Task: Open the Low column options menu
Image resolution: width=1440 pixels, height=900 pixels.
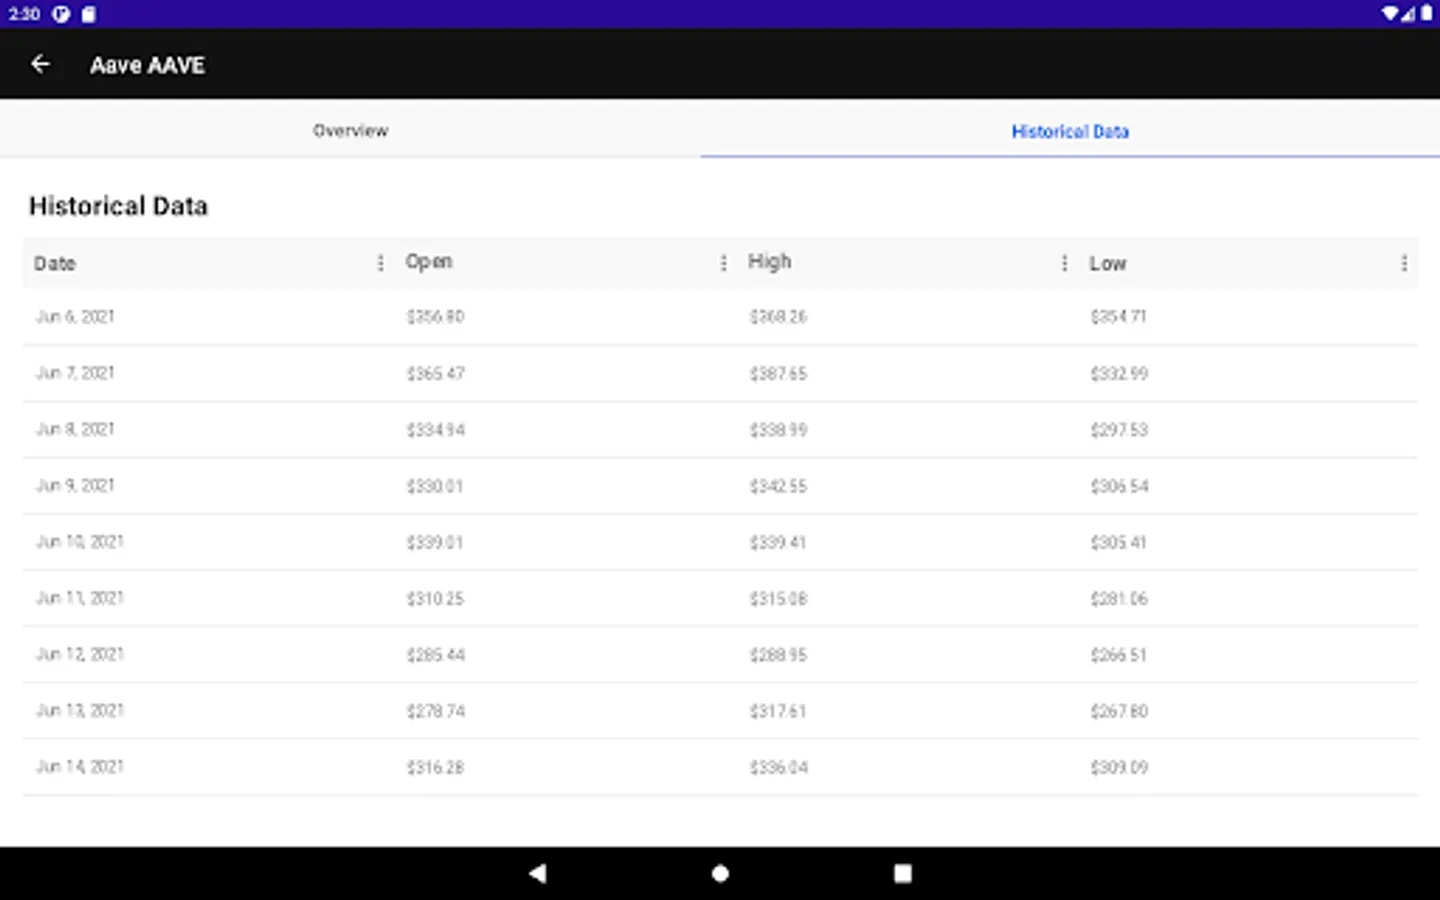Action: pyautogui.click(x=1404, y=263)
